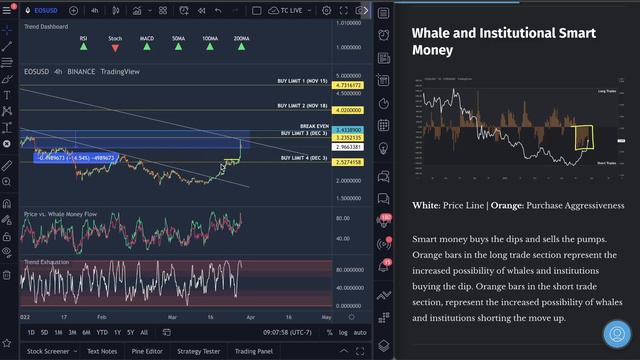Redo the last chart action
The image size is (640, 360).
point(236,11)
